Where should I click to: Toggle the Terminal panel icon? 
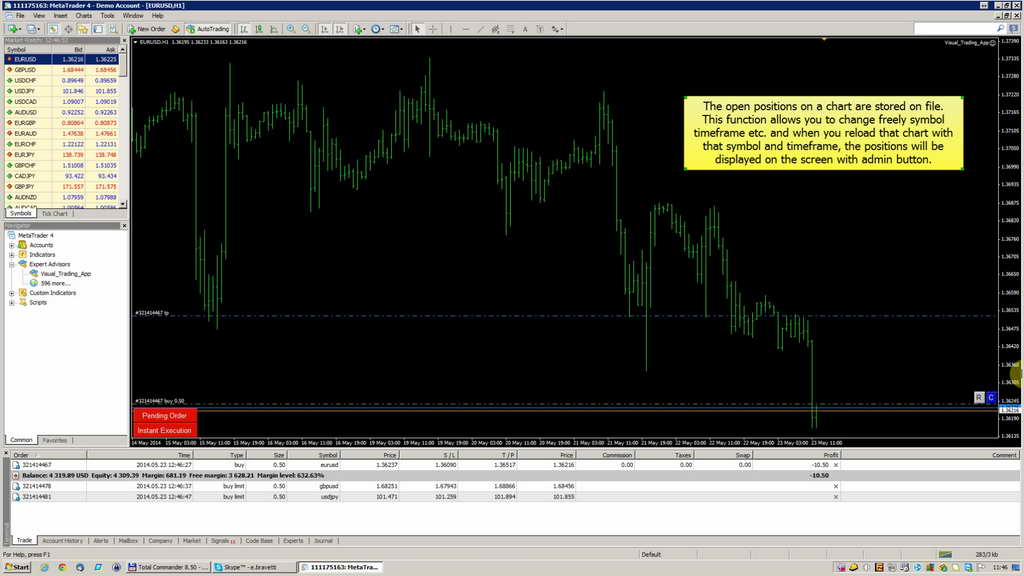pos(98,29)
